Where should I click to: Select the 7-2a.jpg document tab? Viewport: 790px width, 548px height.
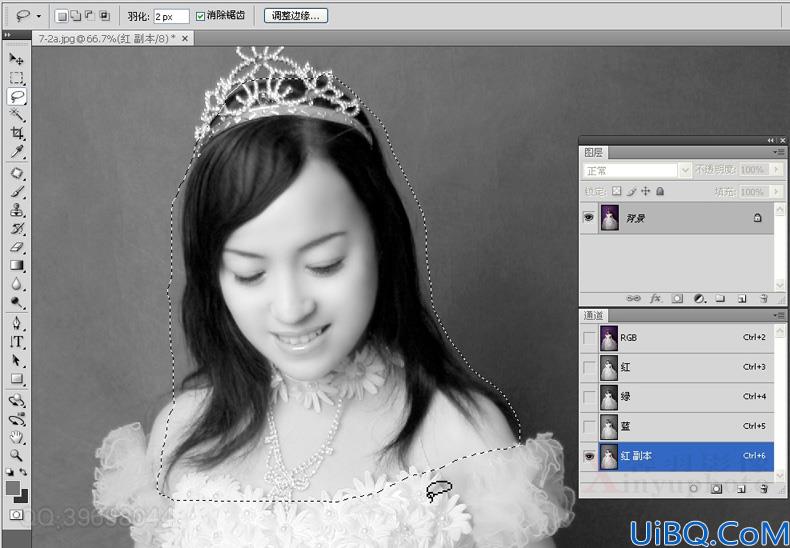106,38
